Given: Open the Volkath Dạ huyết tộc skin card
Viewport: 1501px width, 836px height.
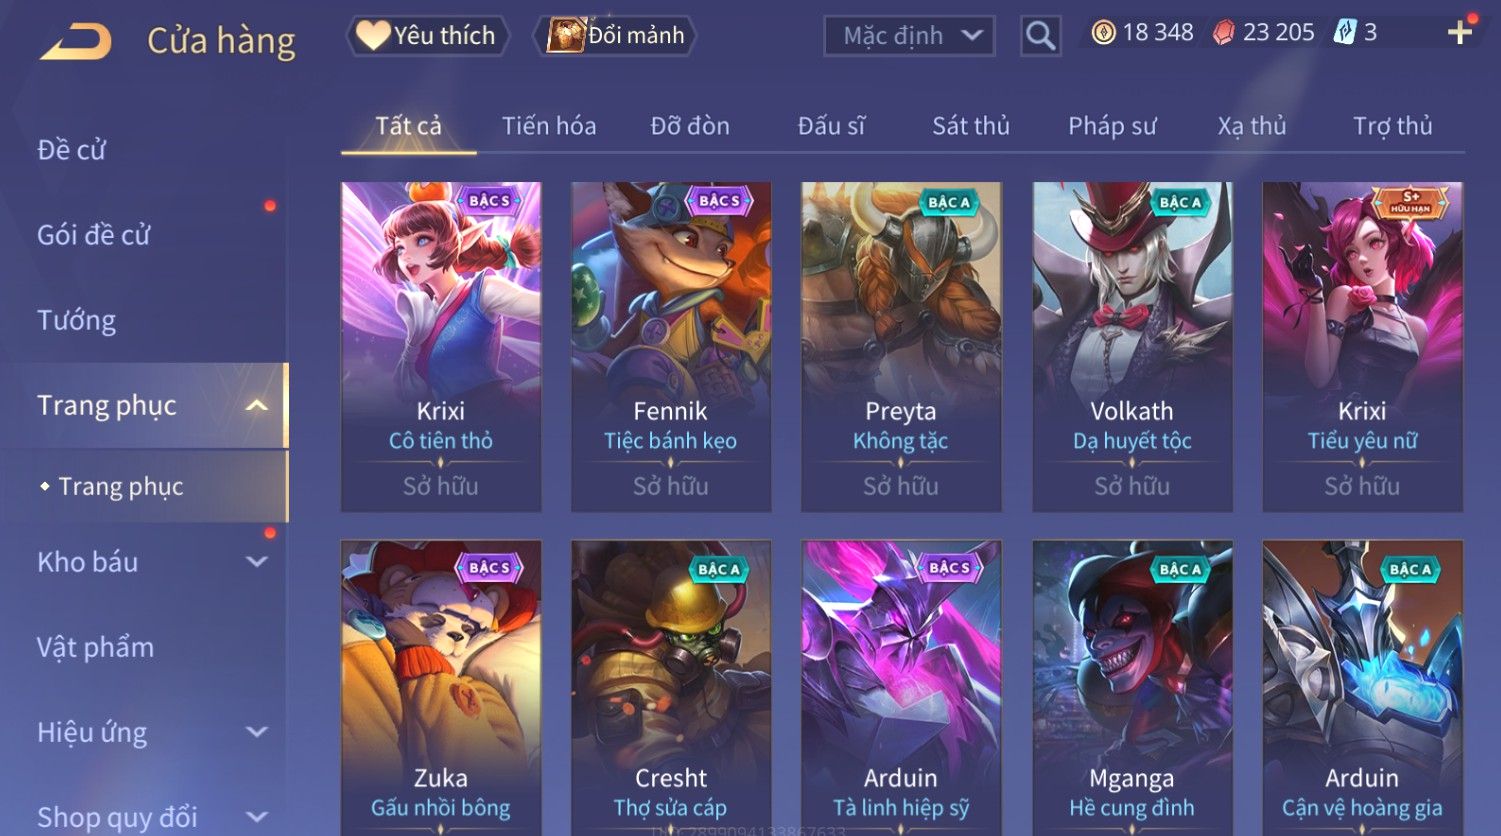Looking at the screenshot, I should point(1132,347).
